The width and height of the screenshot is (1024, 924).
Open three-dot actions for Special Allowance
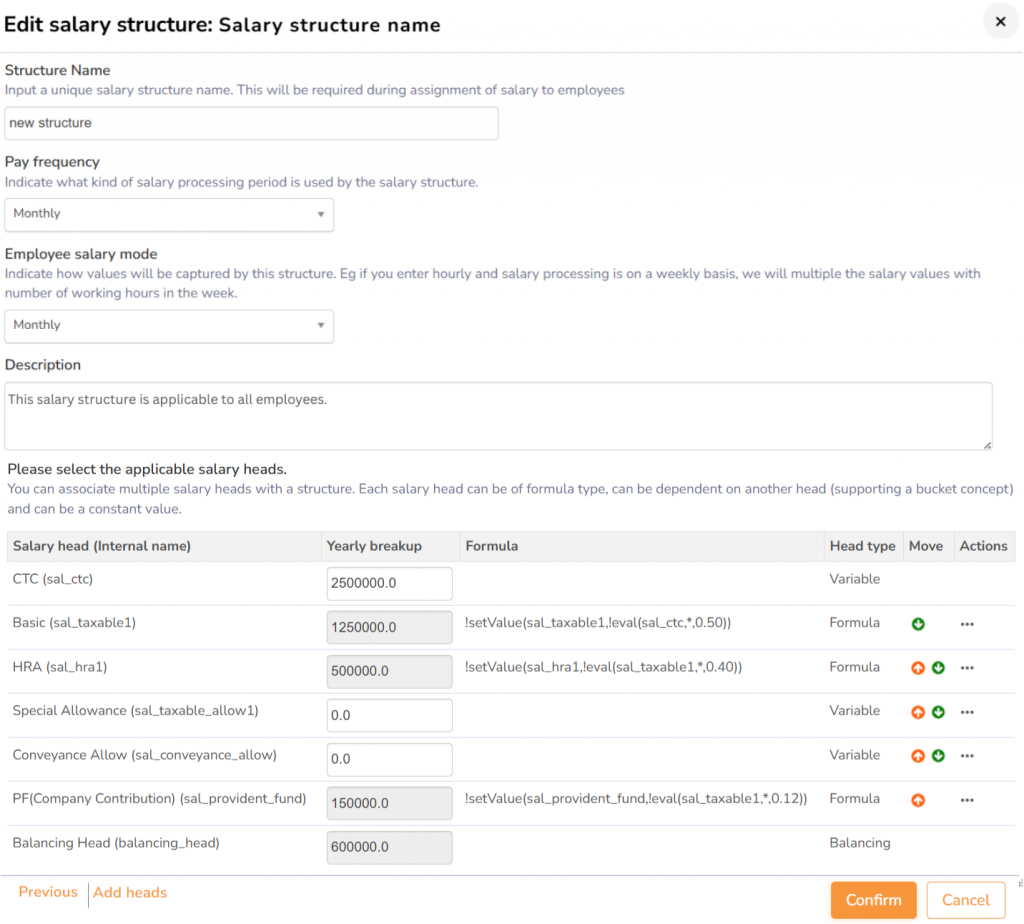(966, 712)
